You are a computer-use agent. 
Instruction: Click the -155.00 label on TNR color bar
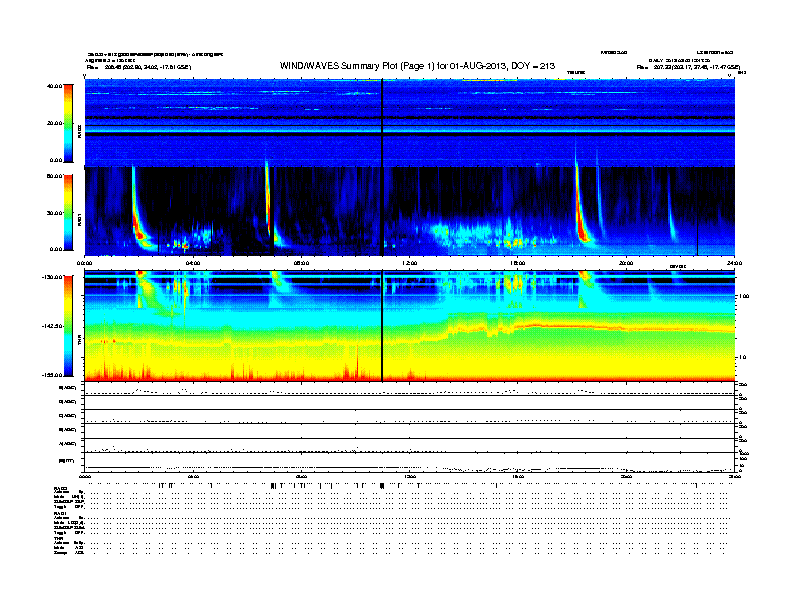[52, 375]
